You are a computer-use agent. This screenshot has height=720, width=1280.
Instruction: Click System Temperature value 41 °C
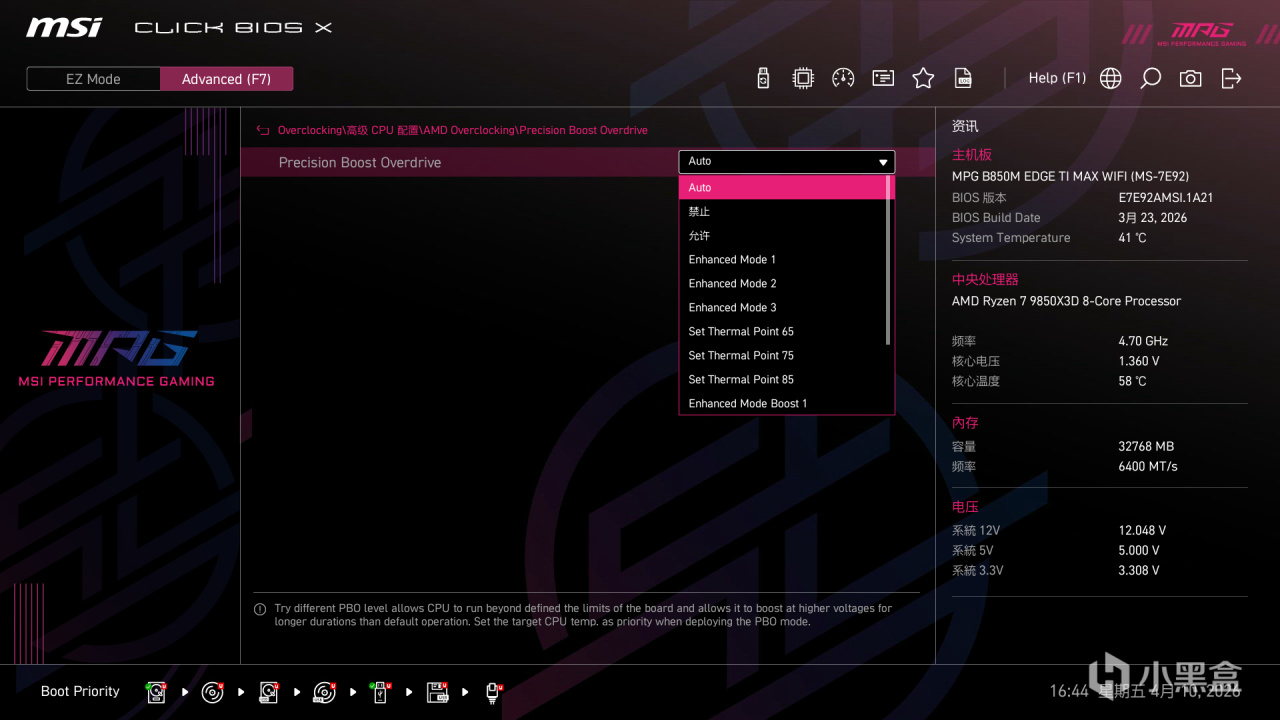pos(1133,238)
